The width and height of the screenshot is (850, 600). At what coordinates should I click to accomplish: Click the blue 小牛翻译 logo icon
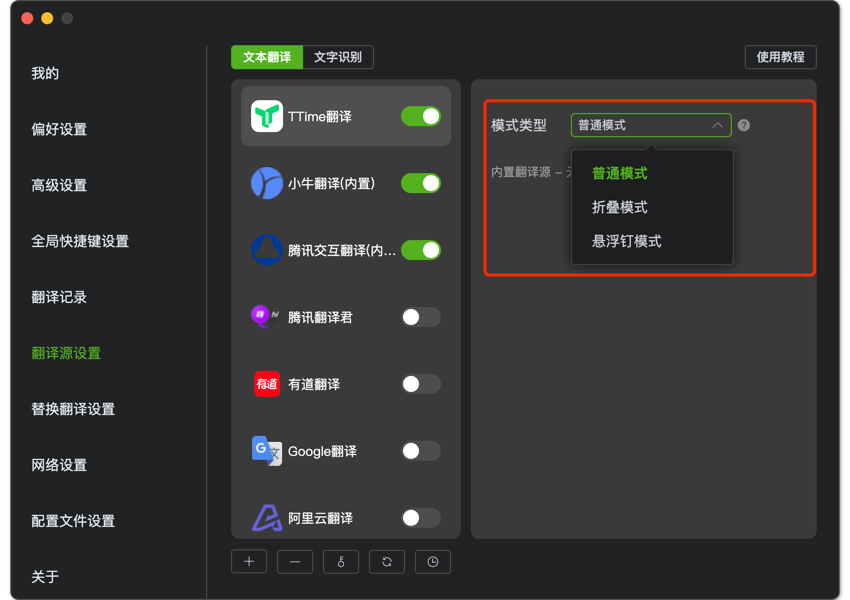267,183
